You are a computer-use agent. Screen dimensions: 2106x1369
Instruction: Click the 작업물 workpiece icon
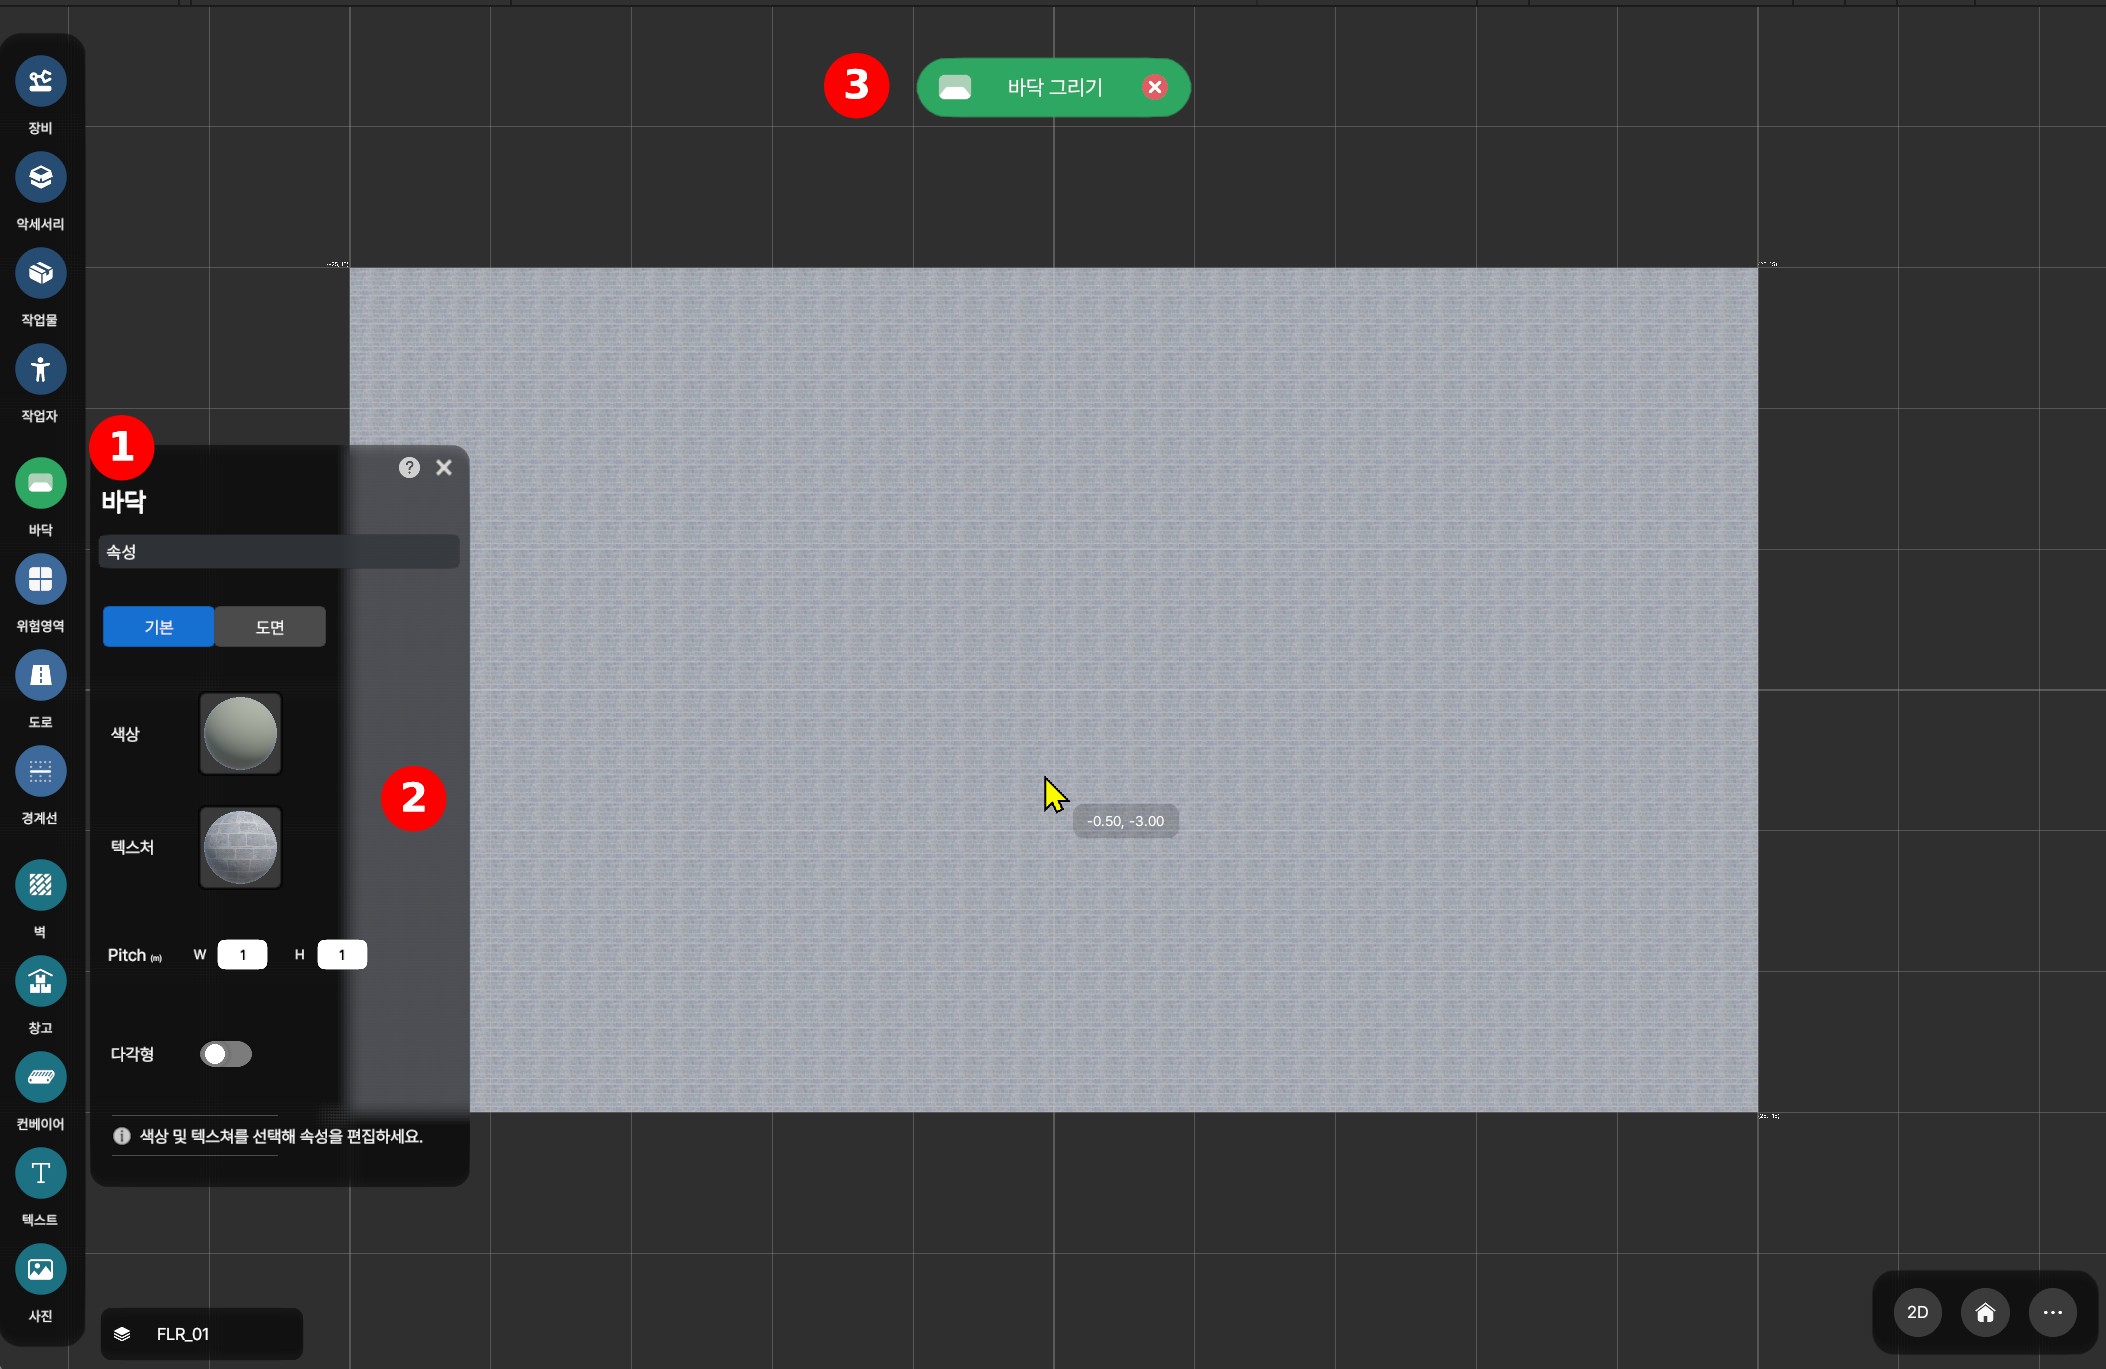pos(40,273)
